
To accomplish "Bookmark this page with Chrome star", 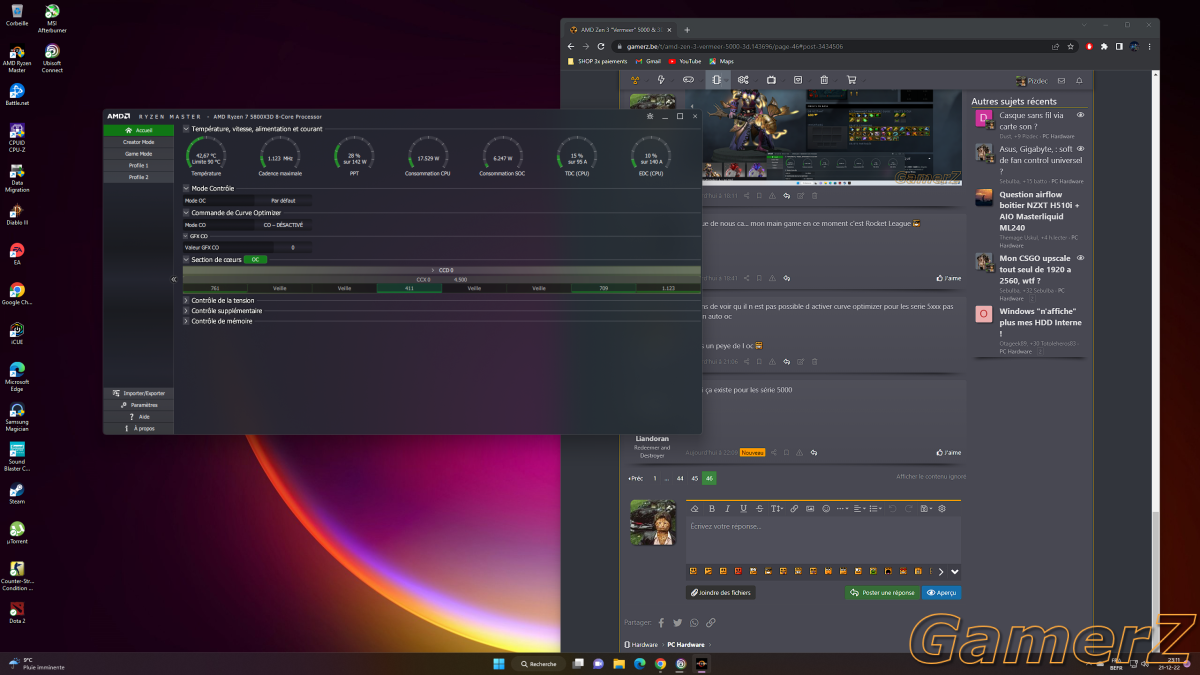I will 1071,46.
